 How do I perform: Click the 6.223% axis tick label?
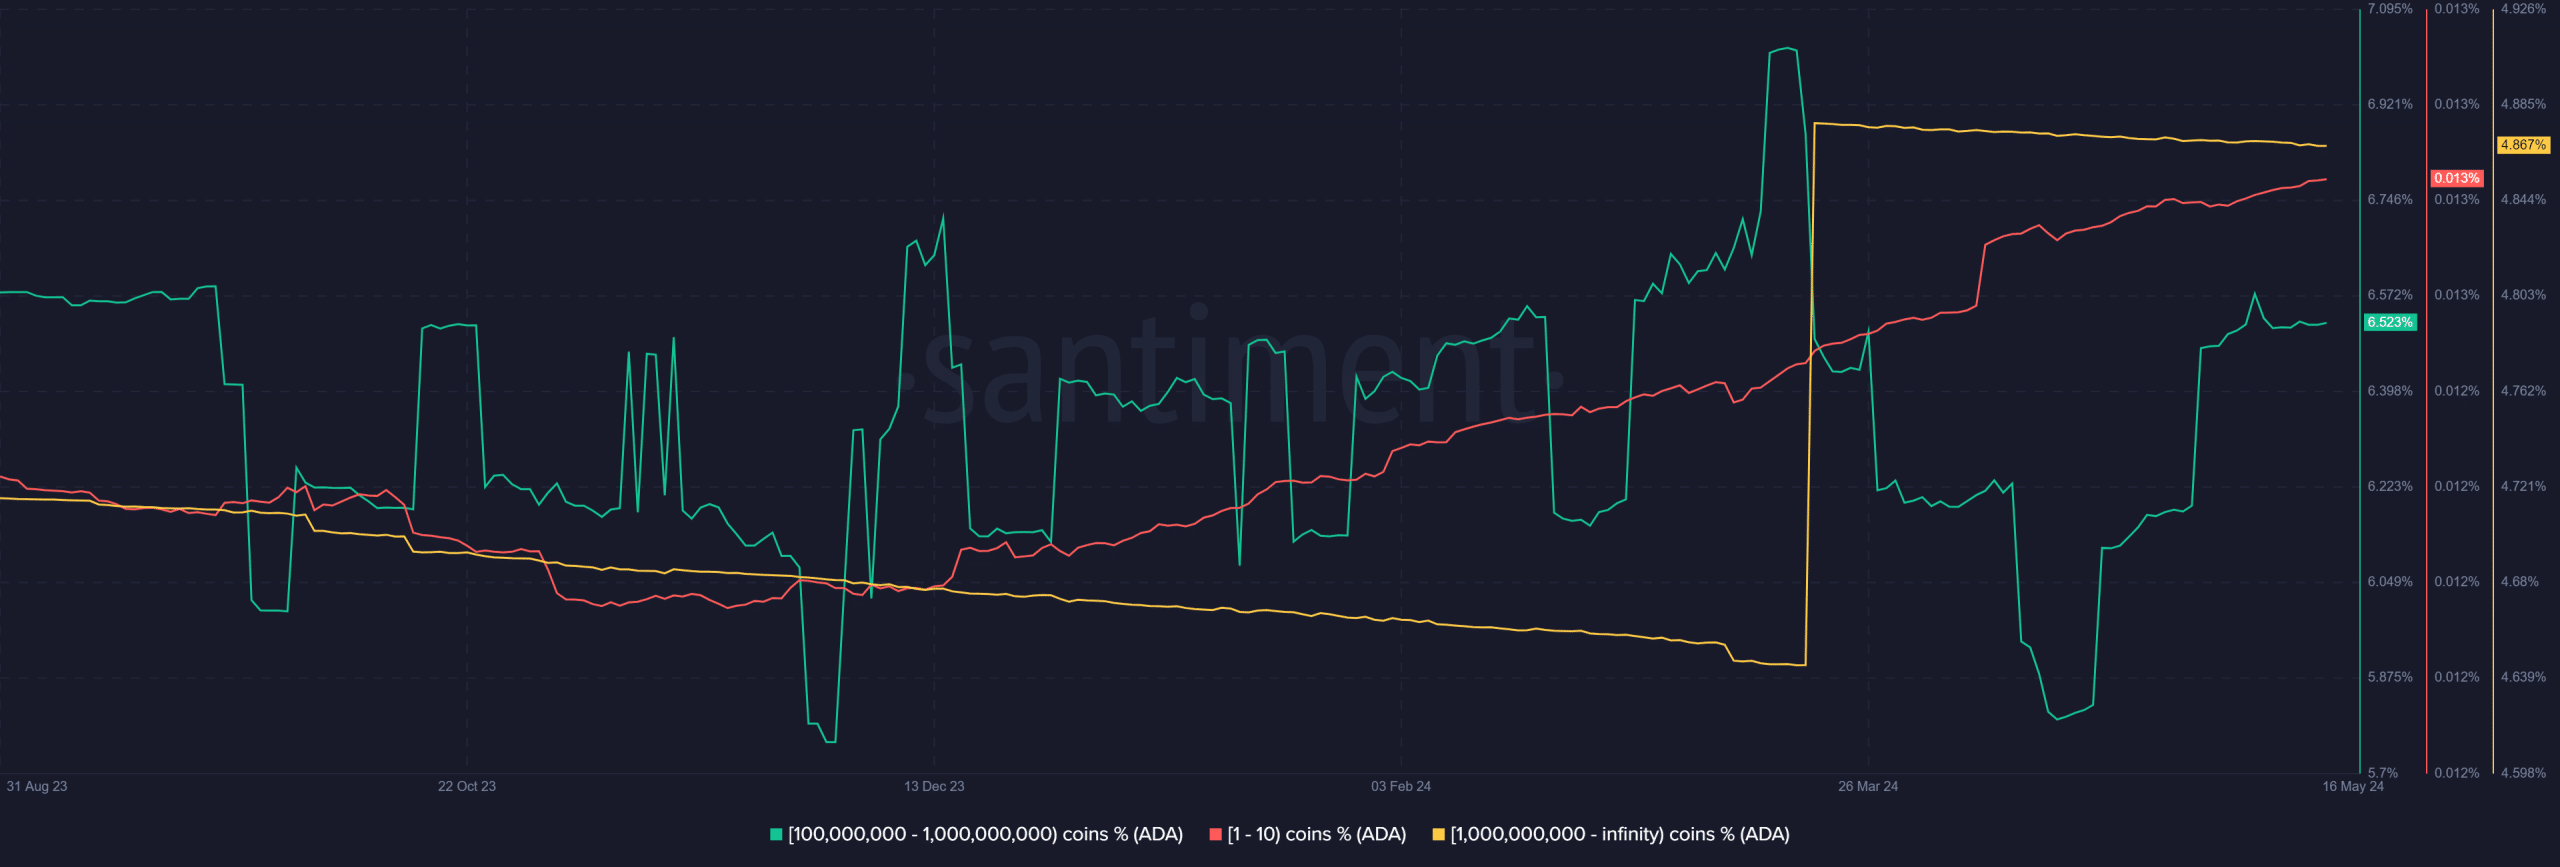coord(2390,486)
